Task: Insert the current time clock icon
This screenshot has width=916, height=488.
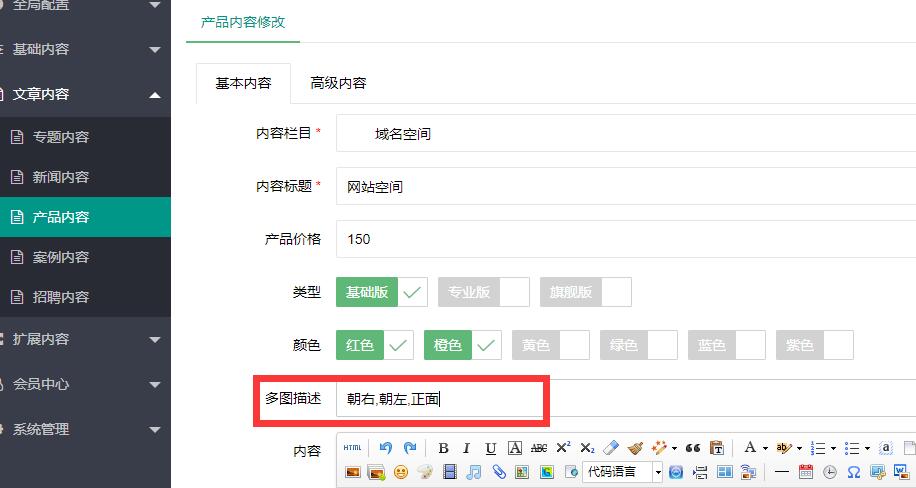Action: tap(830, 472)
